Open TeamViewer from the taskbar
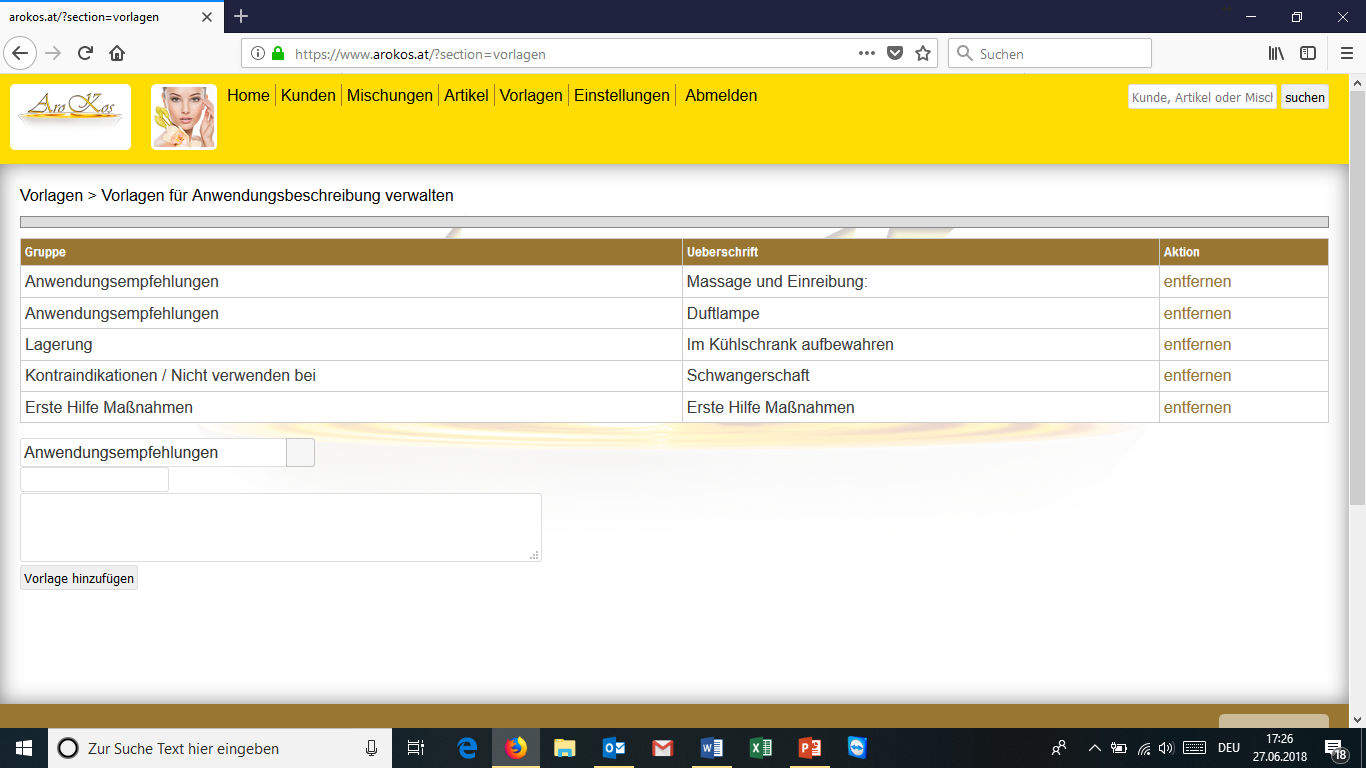 [x=857, y=748]
